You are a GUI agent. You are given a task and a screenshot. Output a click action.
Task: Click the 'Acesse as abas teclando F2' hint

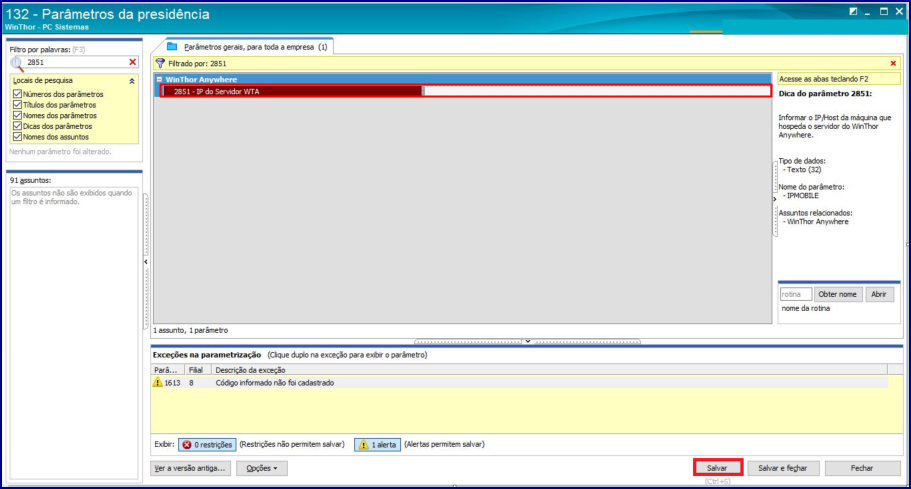(839, 79)
